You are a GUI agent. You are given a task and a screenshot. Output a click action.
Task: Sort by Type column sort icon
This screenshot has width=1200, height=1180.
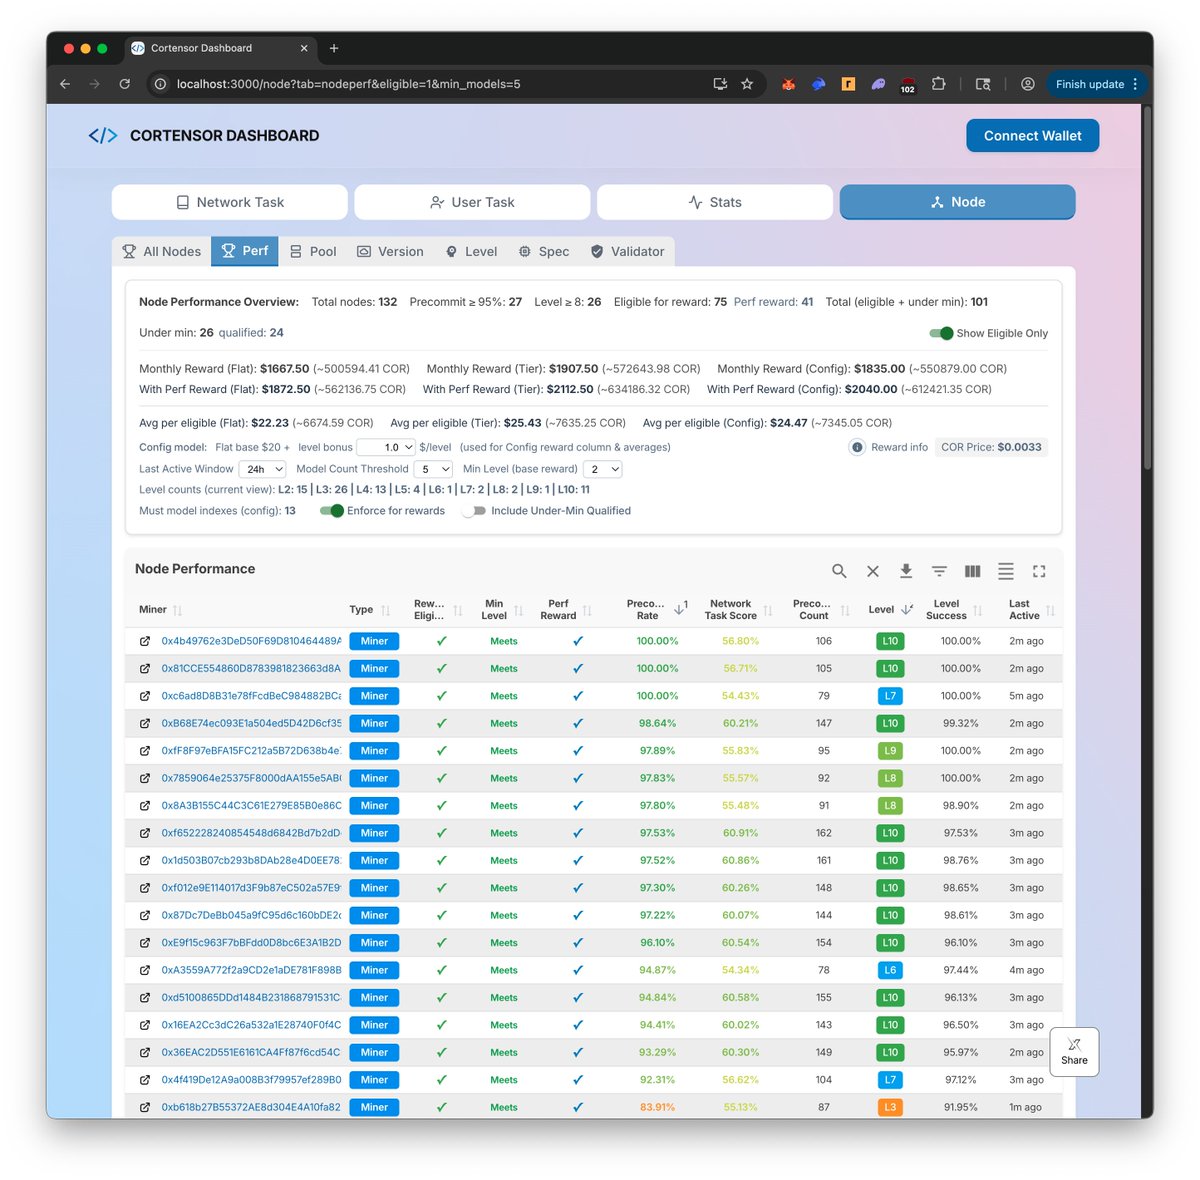[385, 610]
